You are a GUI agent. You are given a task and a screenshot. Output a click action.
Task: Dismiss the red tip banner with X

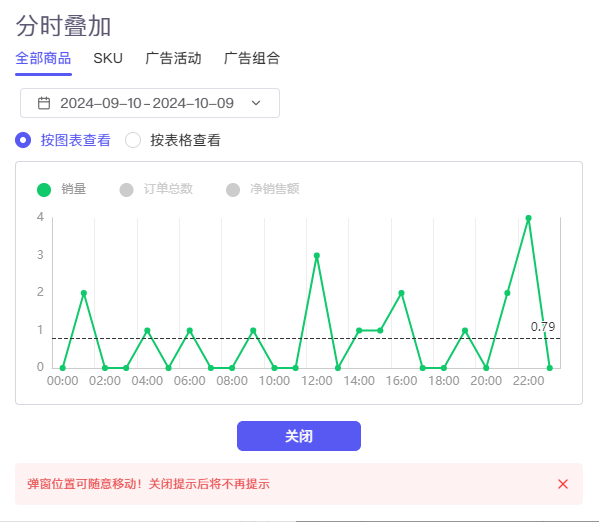563,484
